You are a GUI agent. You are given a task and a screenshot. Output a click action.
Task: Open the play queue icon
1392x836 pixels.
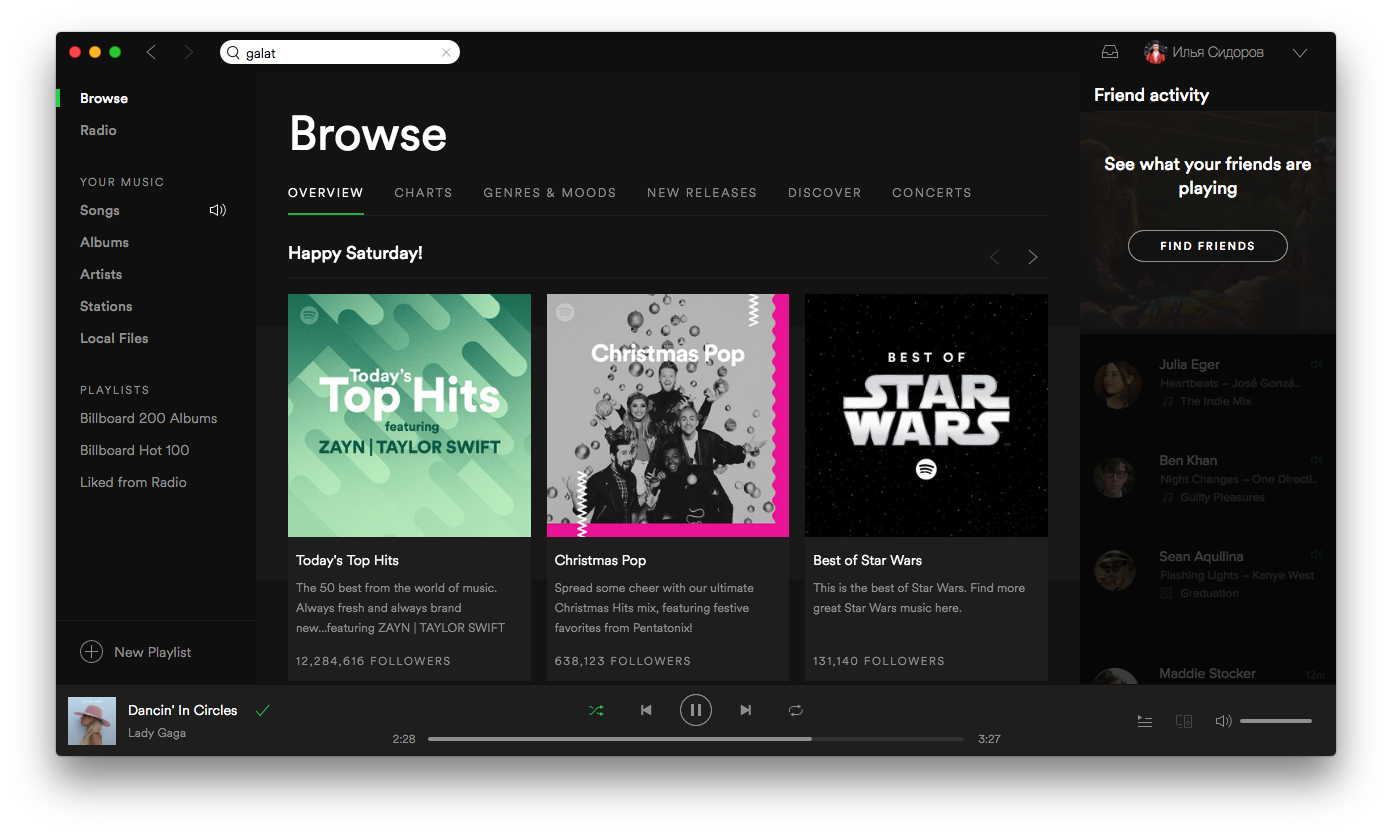pyautogui.click(x=1145, y=721)
